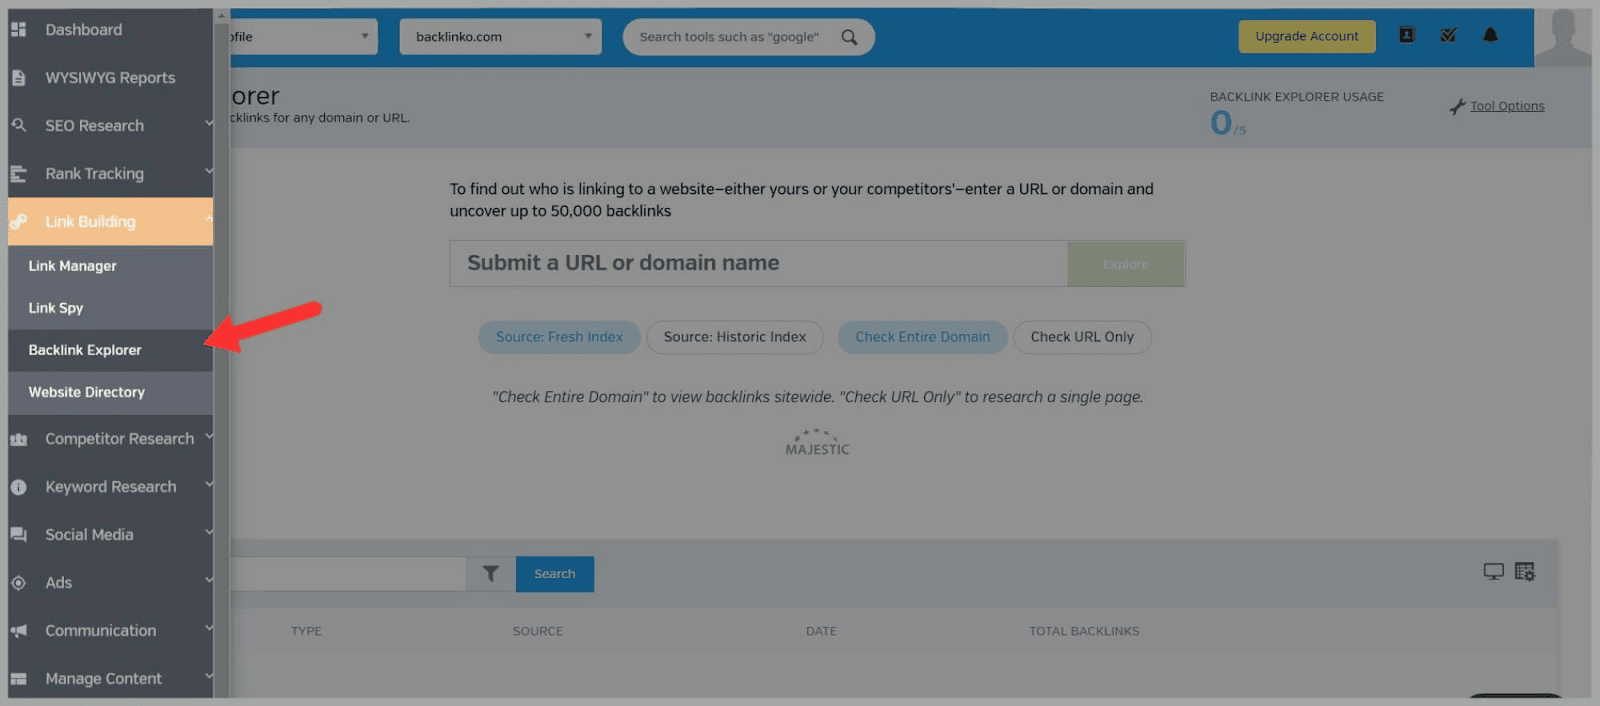Expand the Ads menu chevron
Image resolution: width=1600 pixels, height=706 pixels.
click(209, 580)
